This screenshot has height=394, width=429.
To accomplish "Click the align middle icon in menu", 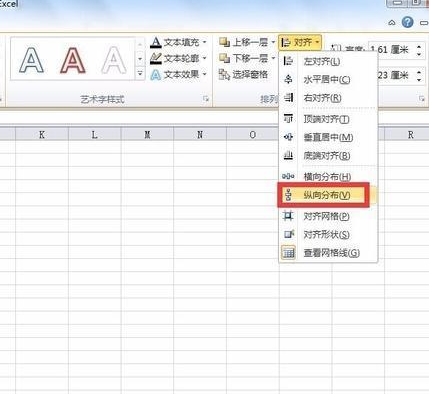I will pos(288,137).
